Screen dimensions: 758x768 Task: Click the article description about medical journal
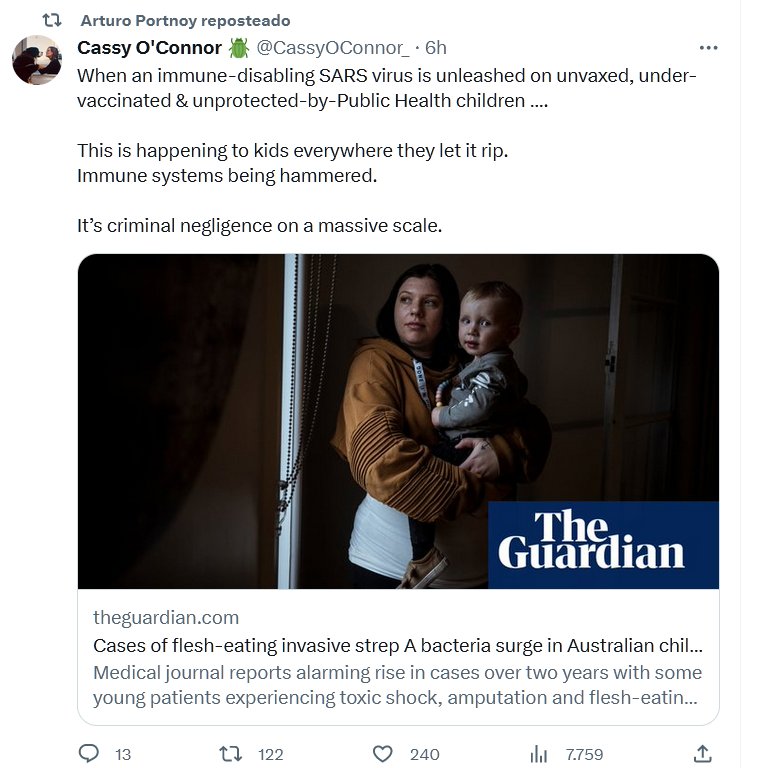[397, 684]
